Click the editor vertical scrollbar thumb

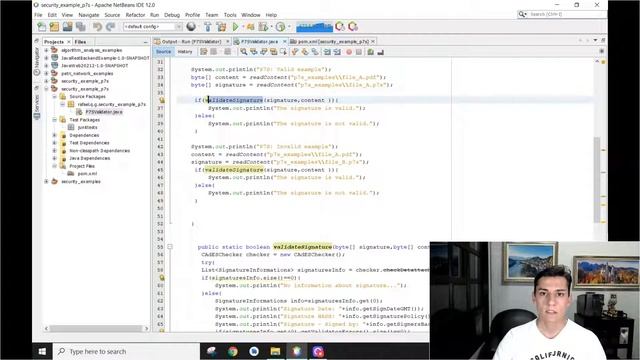pos(597,180)
